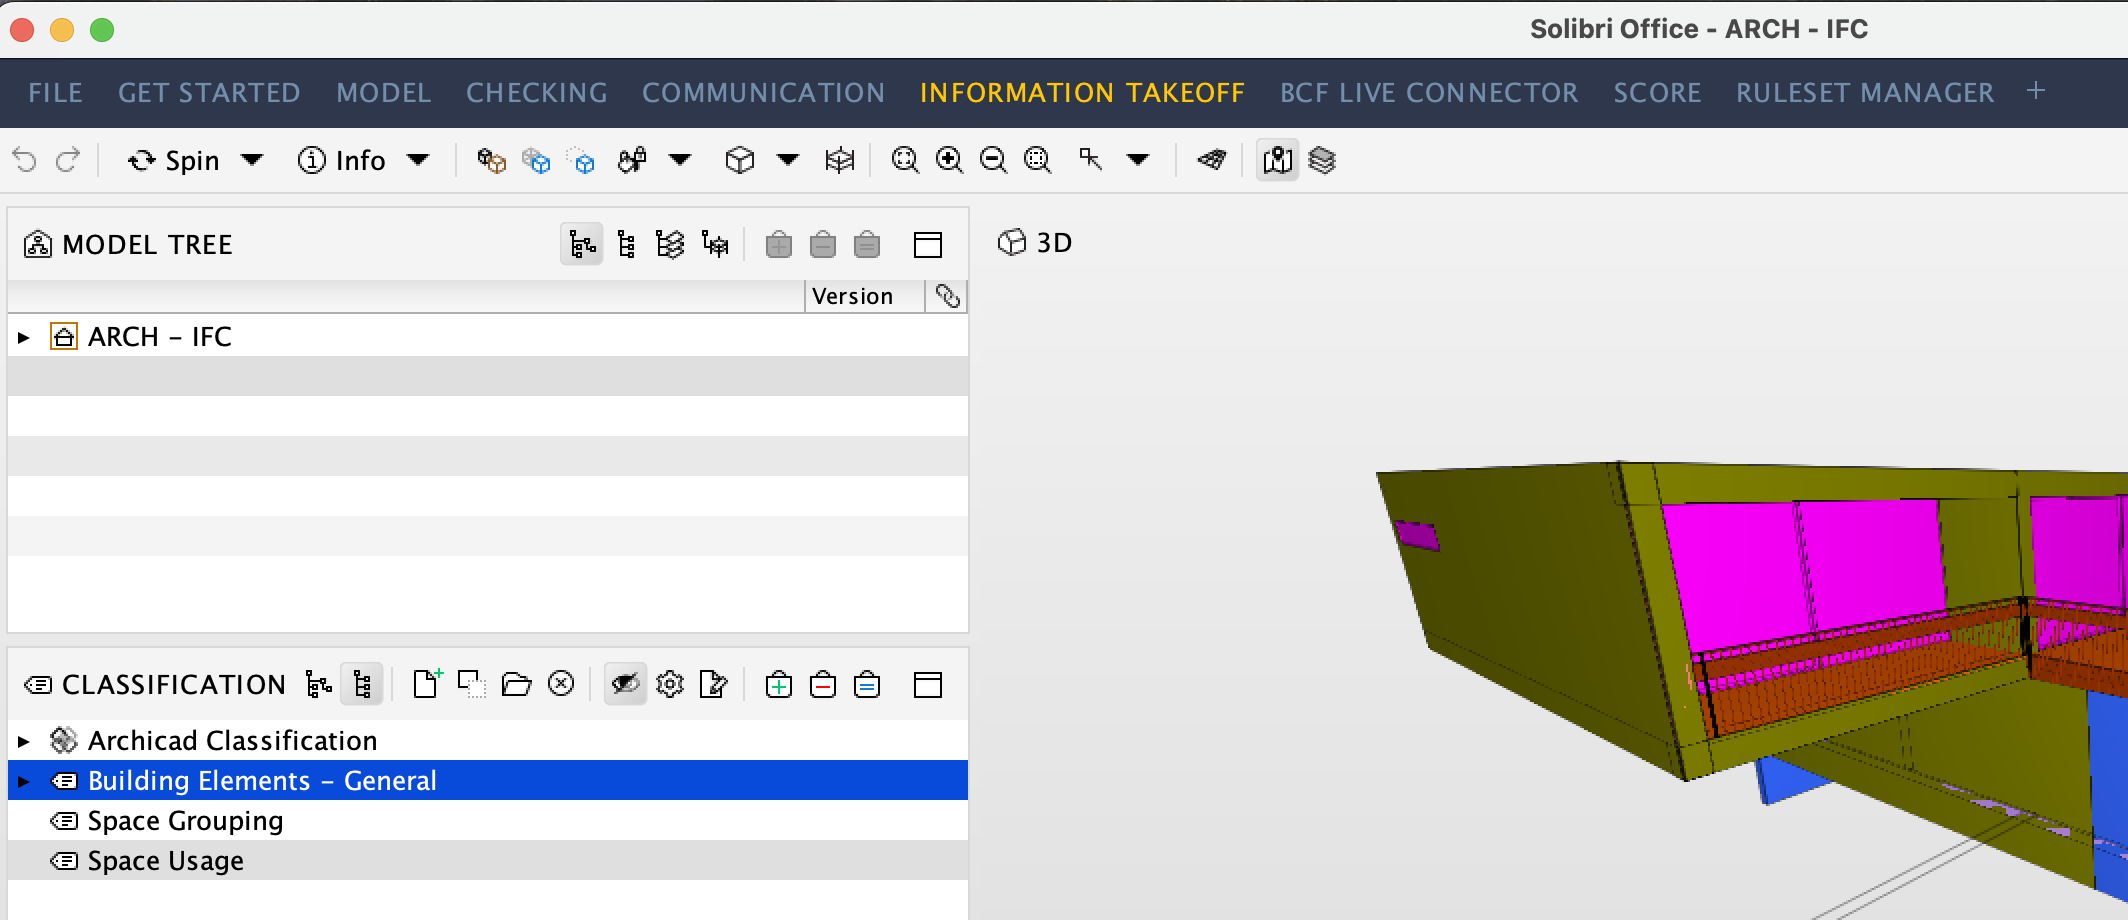
Task: Switch to the COMMUNICATION tab
Action: (x=764, y=93)
